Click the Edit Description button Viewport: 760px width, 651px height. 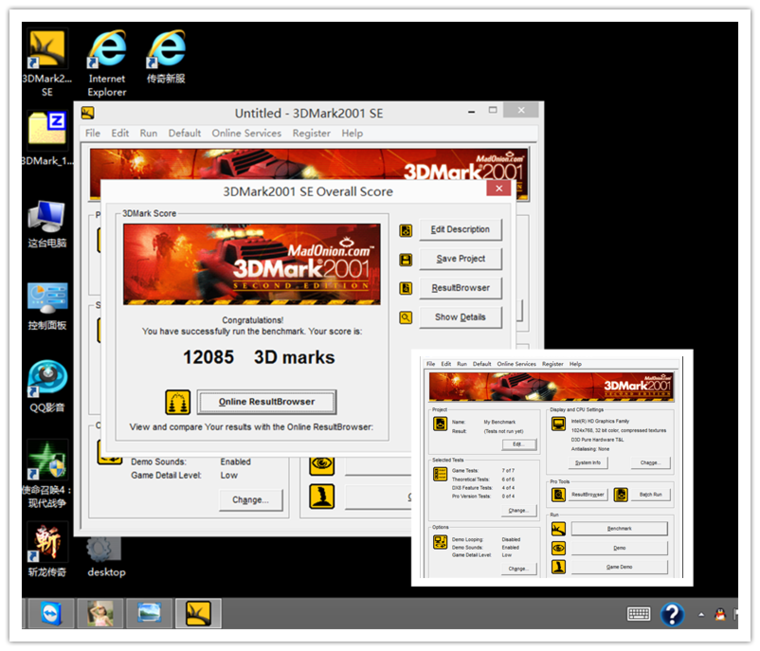click(x=460, y=230)
